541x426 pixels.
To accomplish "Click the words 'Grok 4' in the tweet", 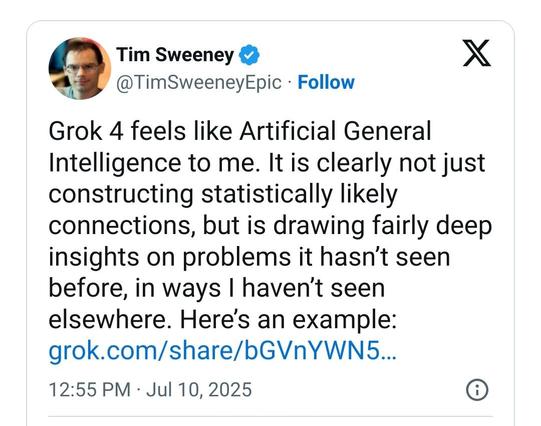I will (86, 131).
